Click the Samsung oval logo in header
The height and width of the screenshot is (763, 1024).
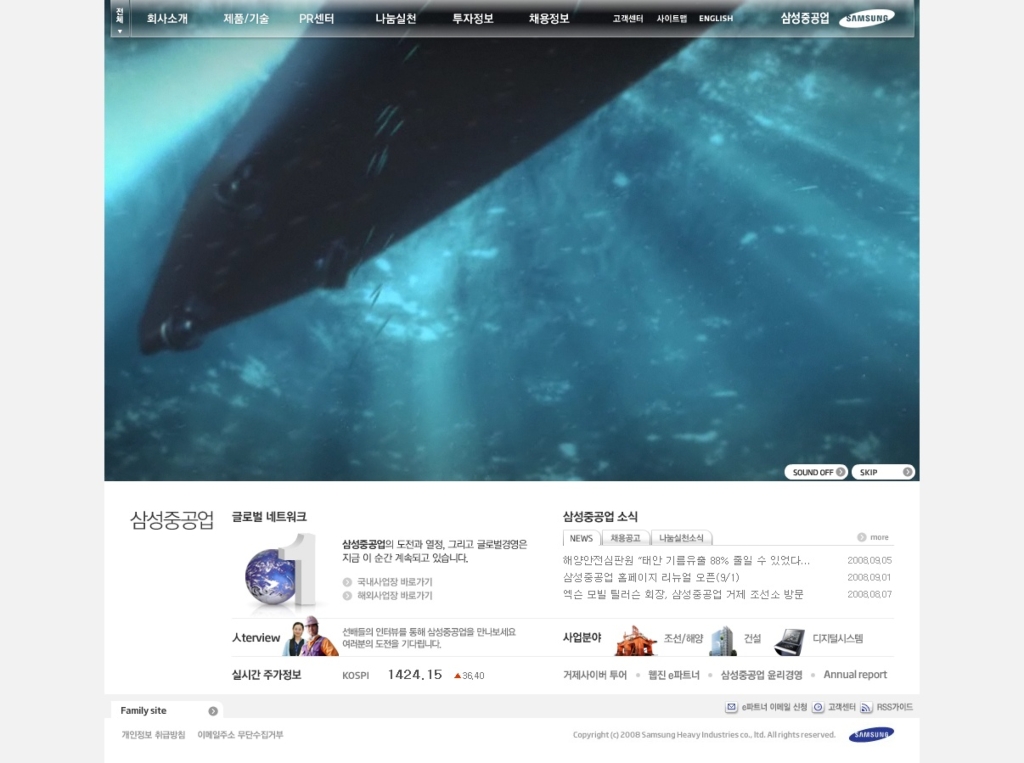867,18
